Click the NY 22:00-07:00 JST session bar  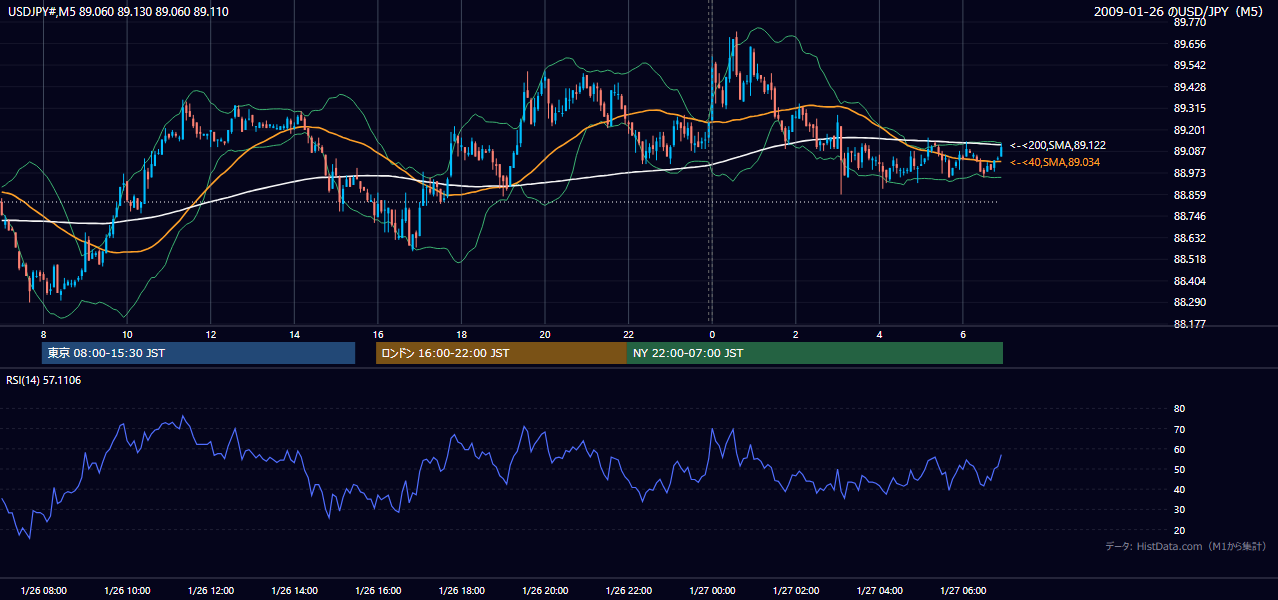(x=815, y=353)
